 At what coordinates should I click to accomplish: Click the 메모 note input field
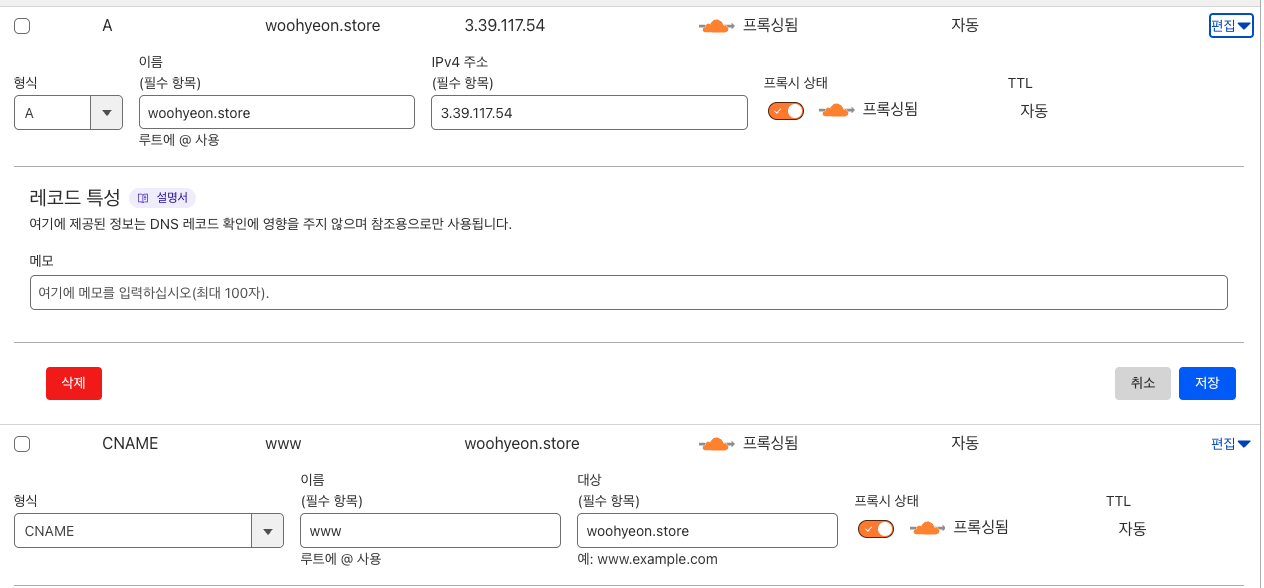(x=629, y=293)
